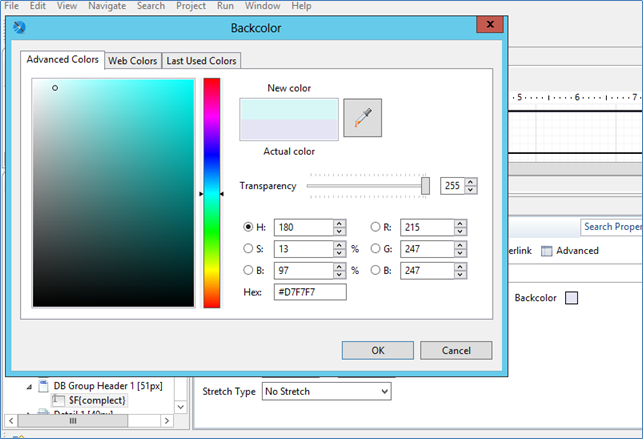Decrease the S value with down spinner

pyautogui.click(x=339, y=253)
